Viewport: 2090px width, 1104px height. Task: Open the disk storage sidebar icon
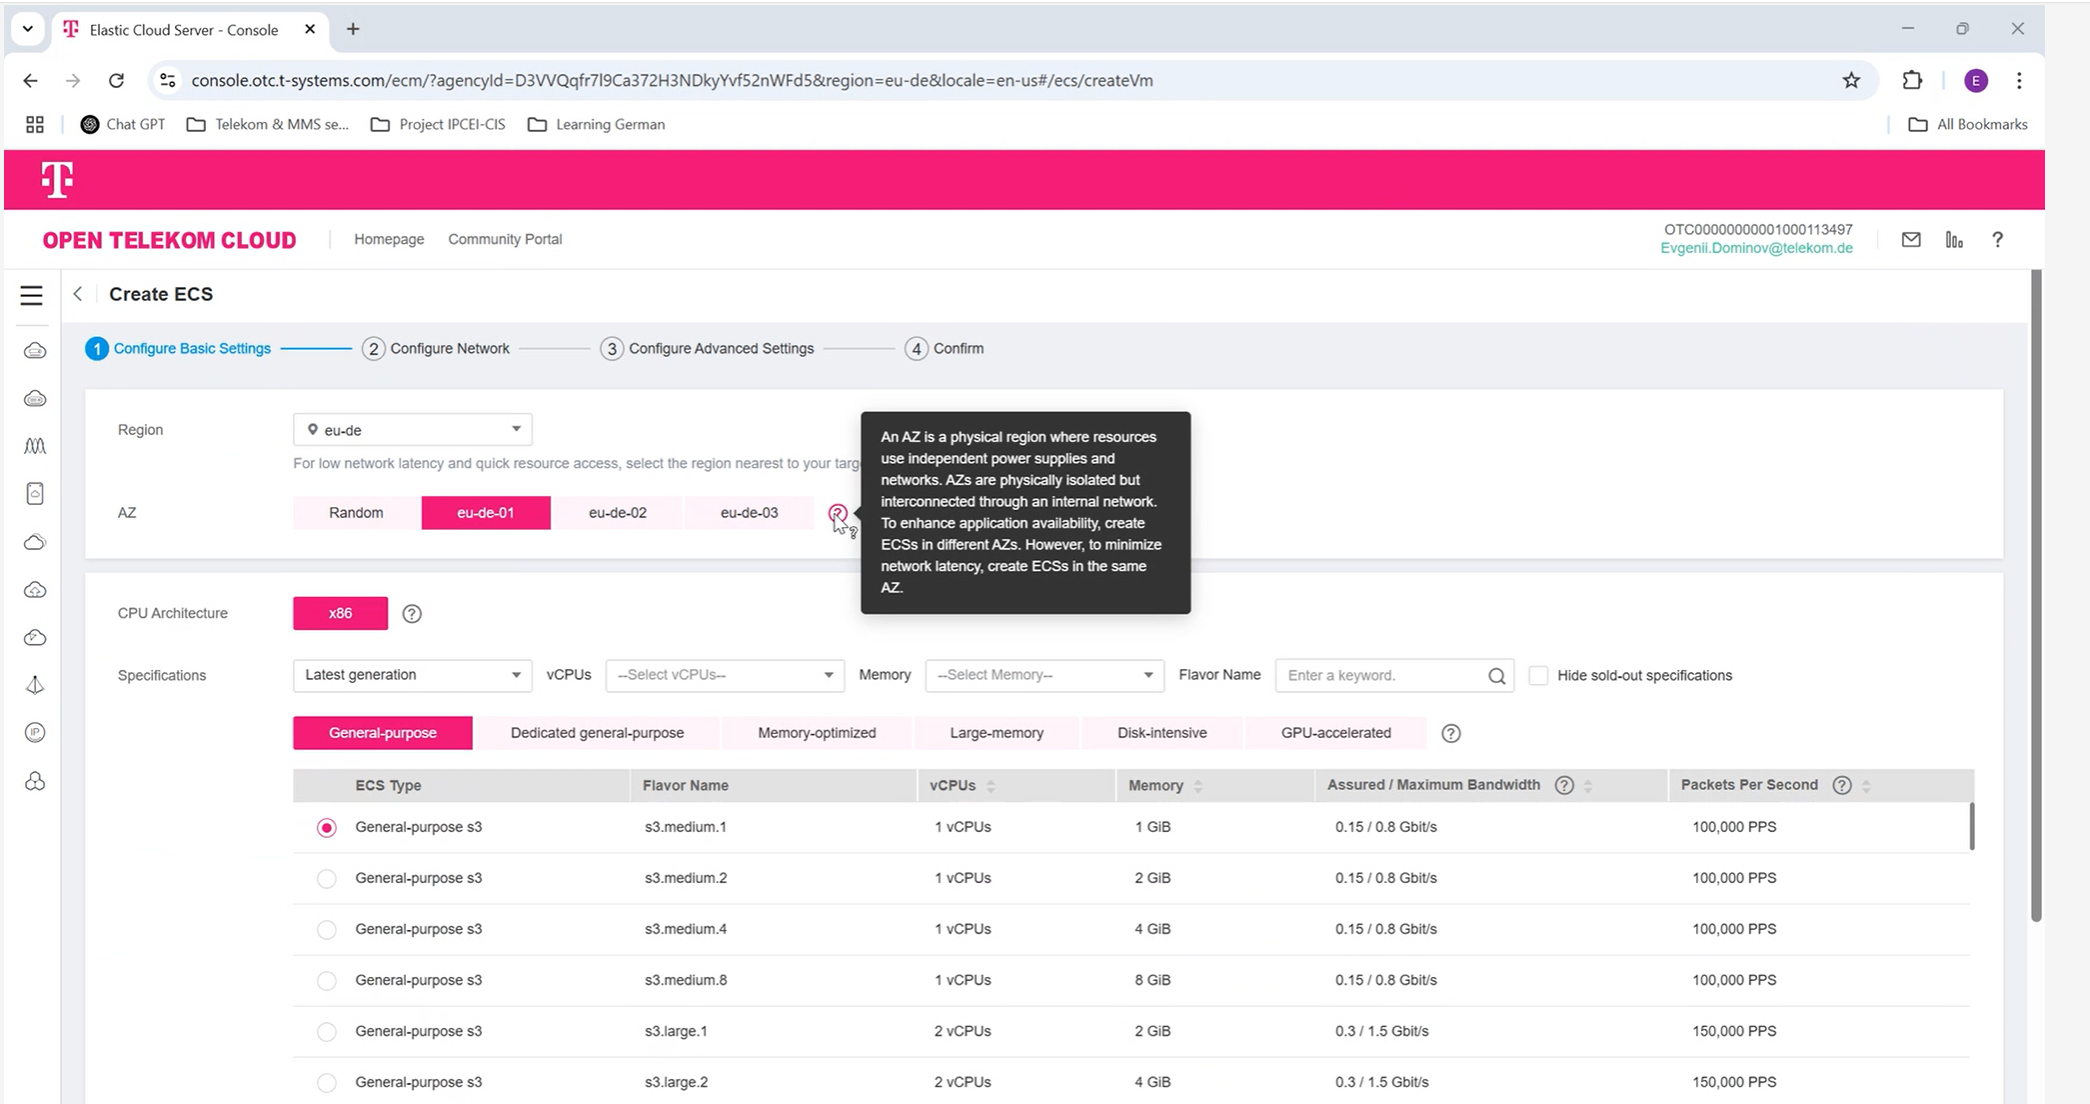pos(35,493)
